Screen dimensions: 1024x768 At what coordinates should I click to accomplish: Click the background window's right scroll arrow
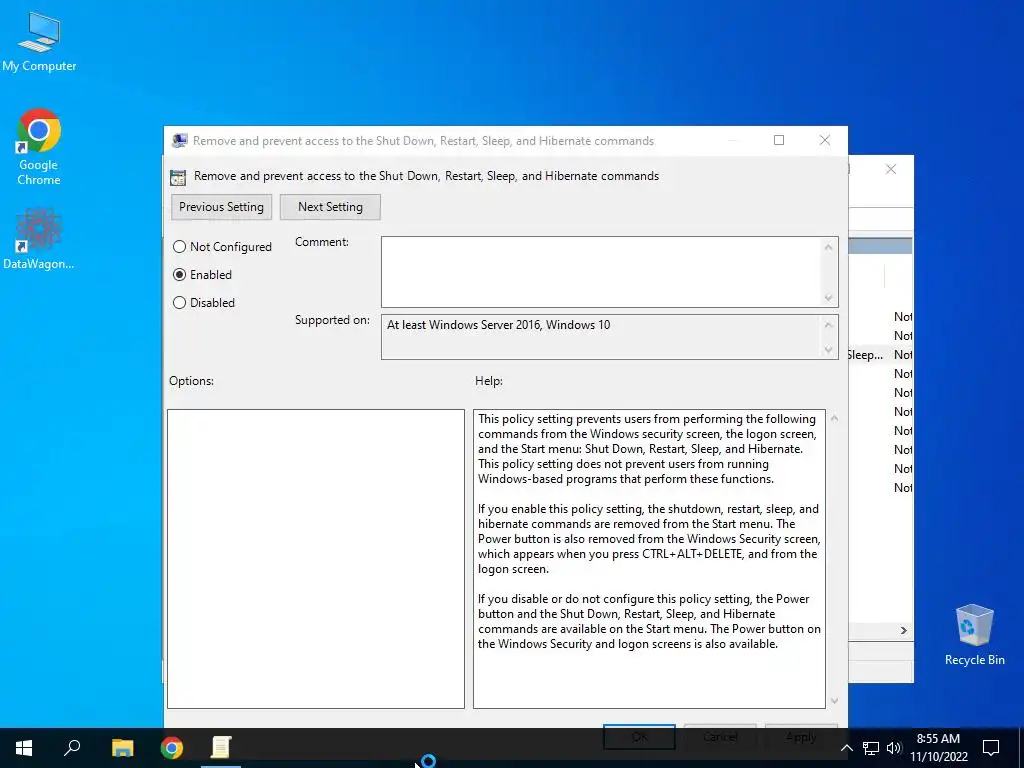pos(904,630)
